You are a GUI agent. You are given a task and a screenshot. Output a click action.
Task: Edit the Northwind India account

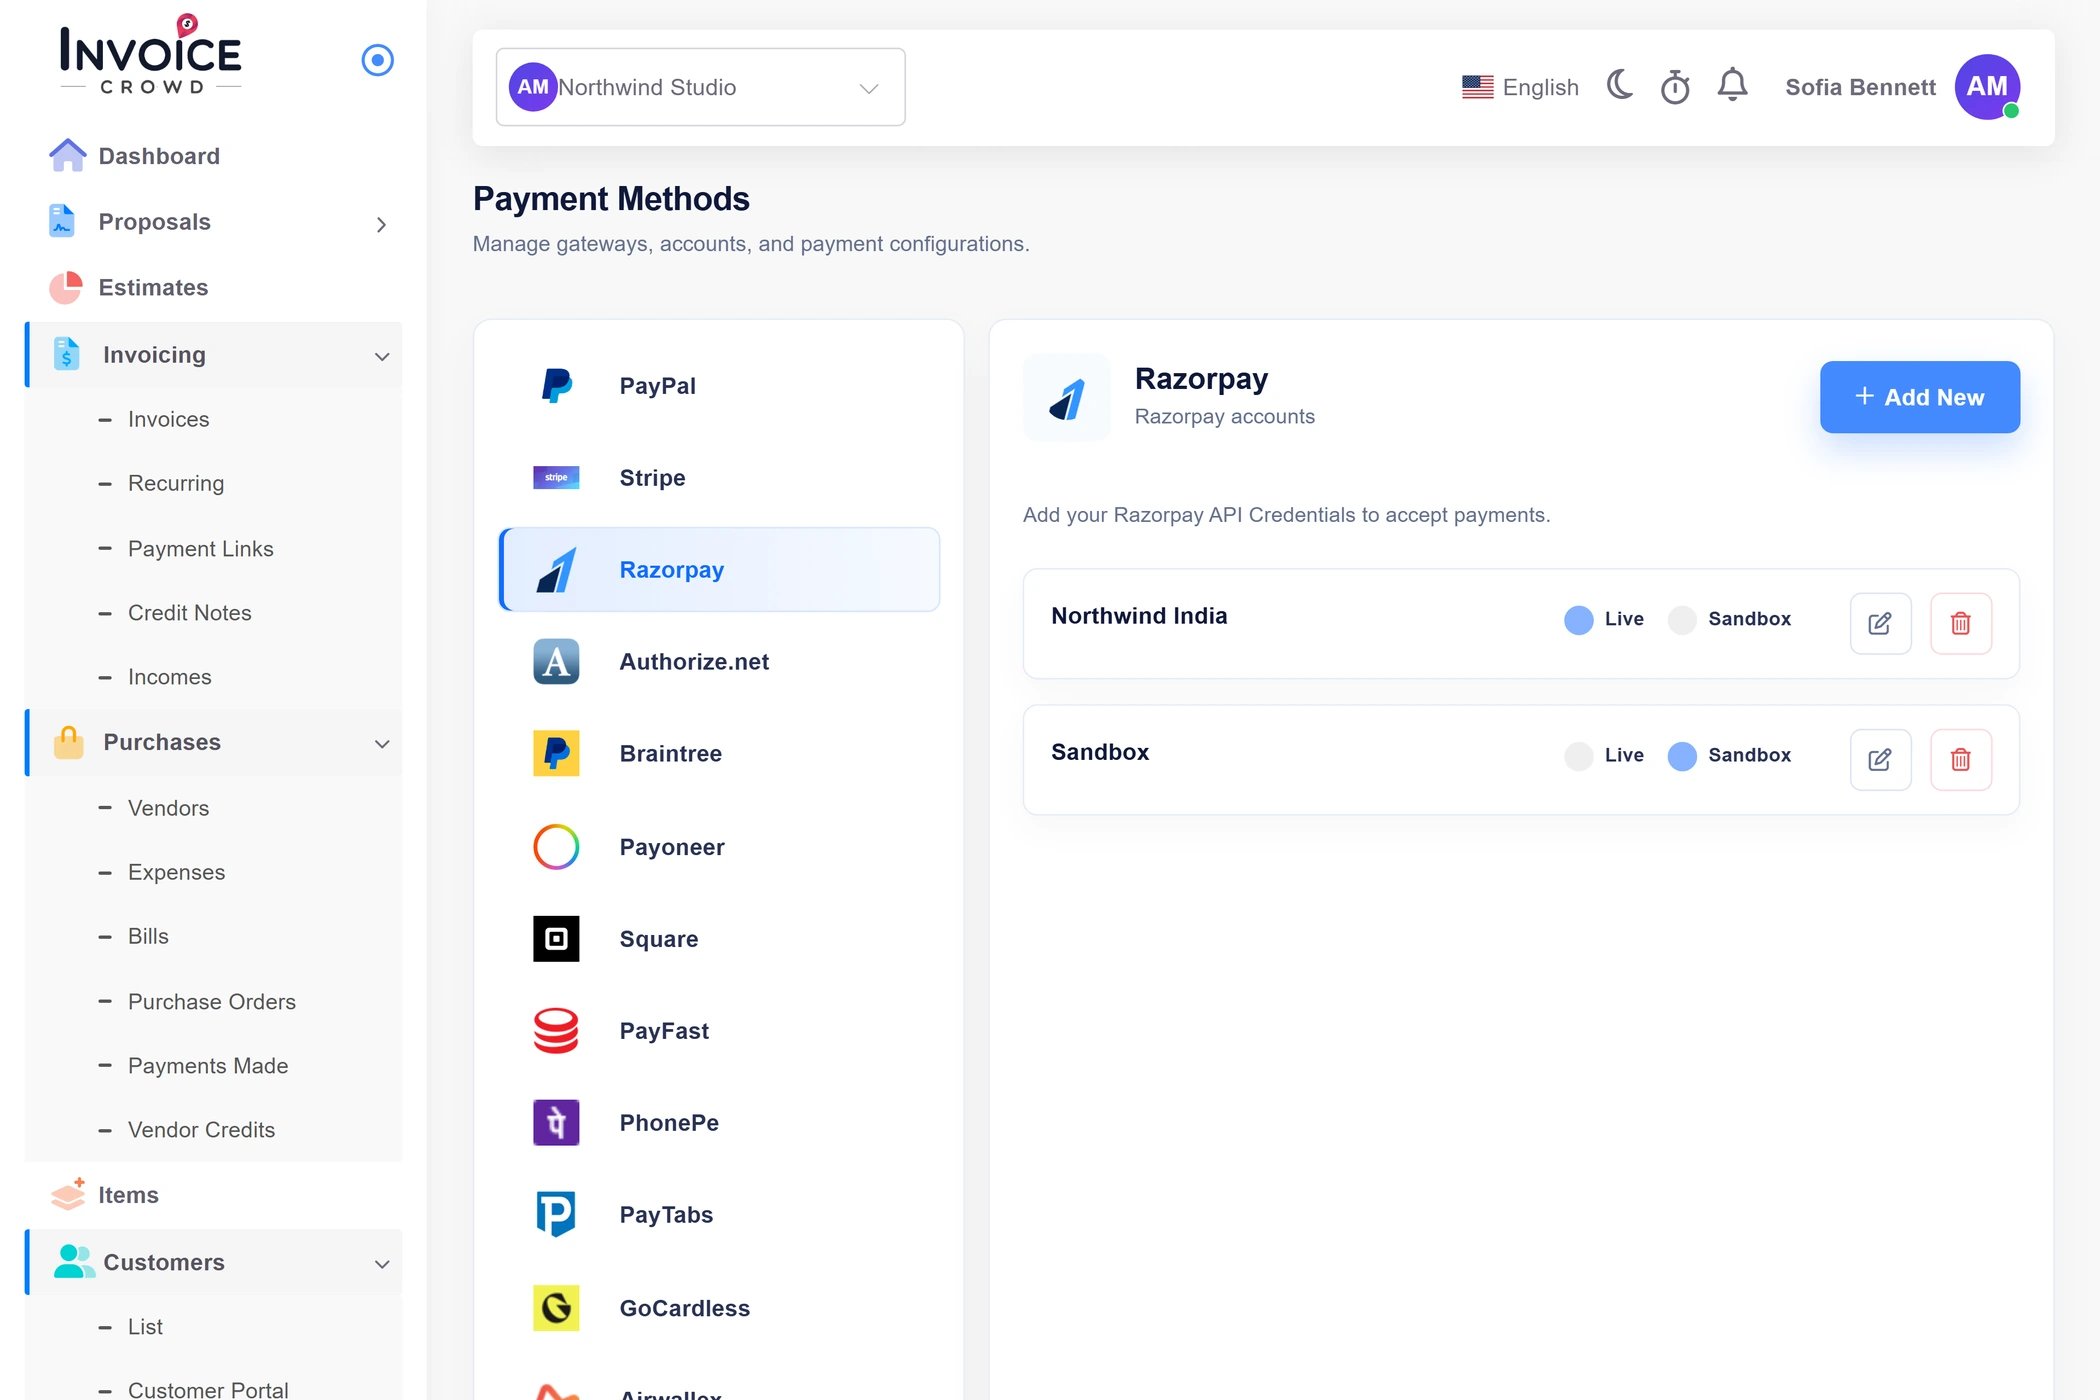[1880, 623]
